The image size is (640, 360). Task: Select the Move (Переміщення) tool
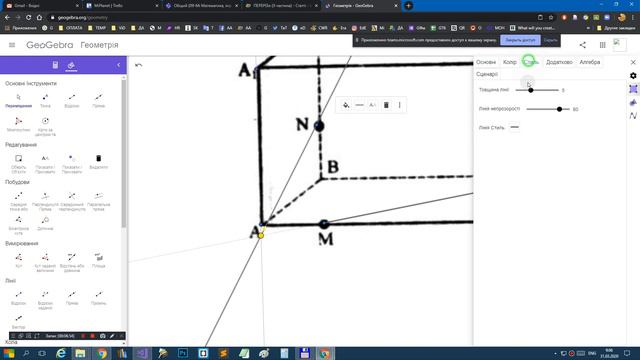click(18, 100)
